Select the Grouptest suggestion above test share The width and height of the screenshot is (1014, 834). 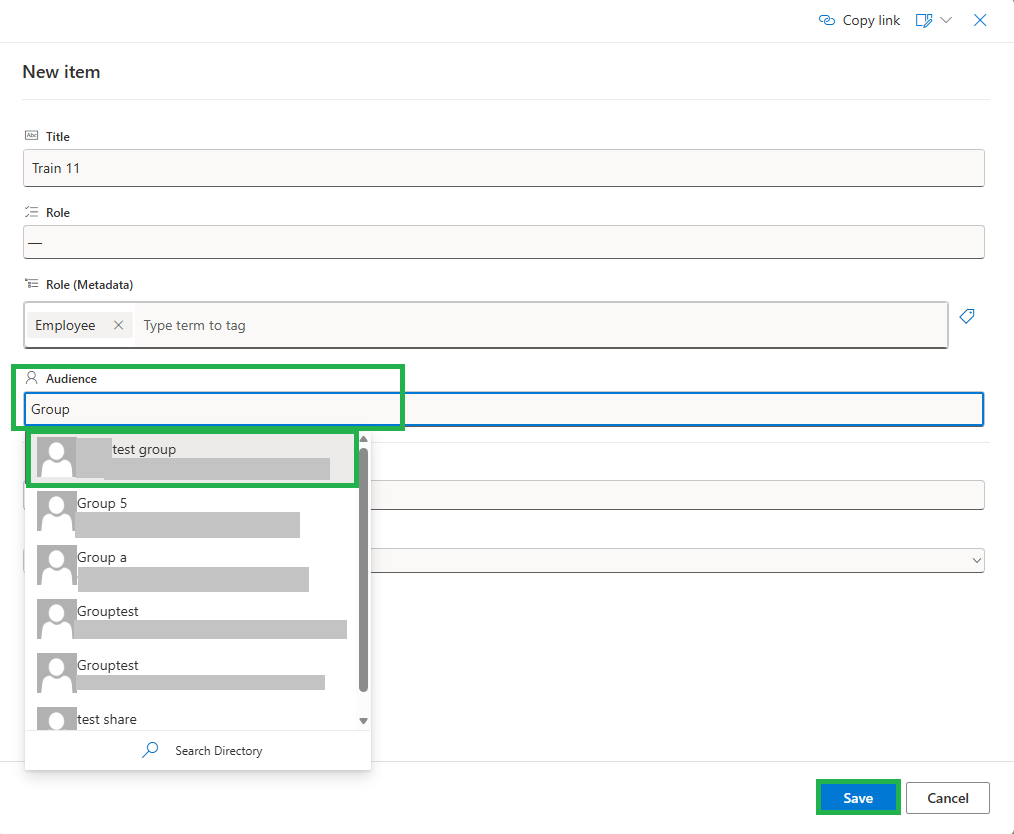pyautogui.click(x=193, y=675)
